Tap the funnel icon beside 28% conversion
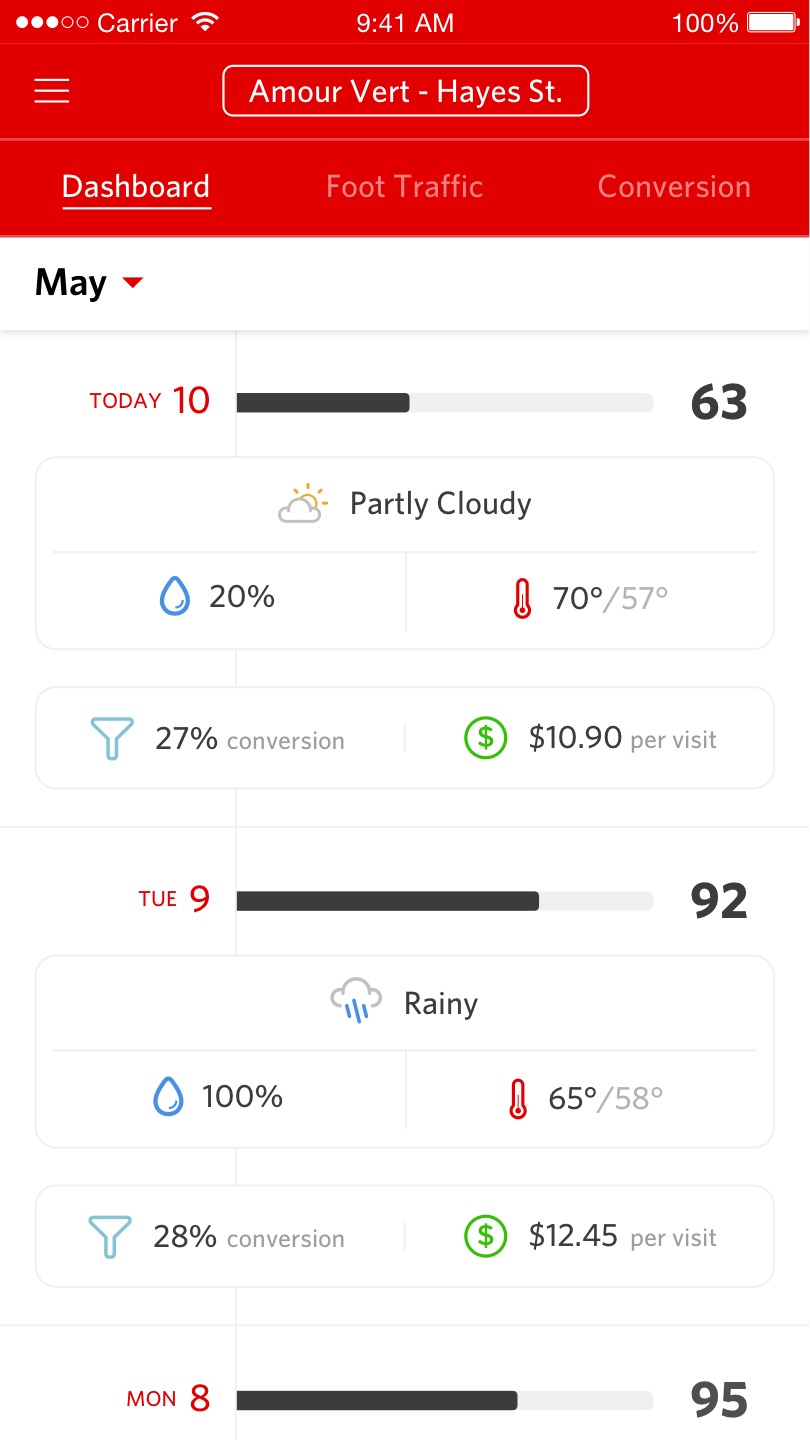This screenshot has width=810, height=1440. point(110,1237)
